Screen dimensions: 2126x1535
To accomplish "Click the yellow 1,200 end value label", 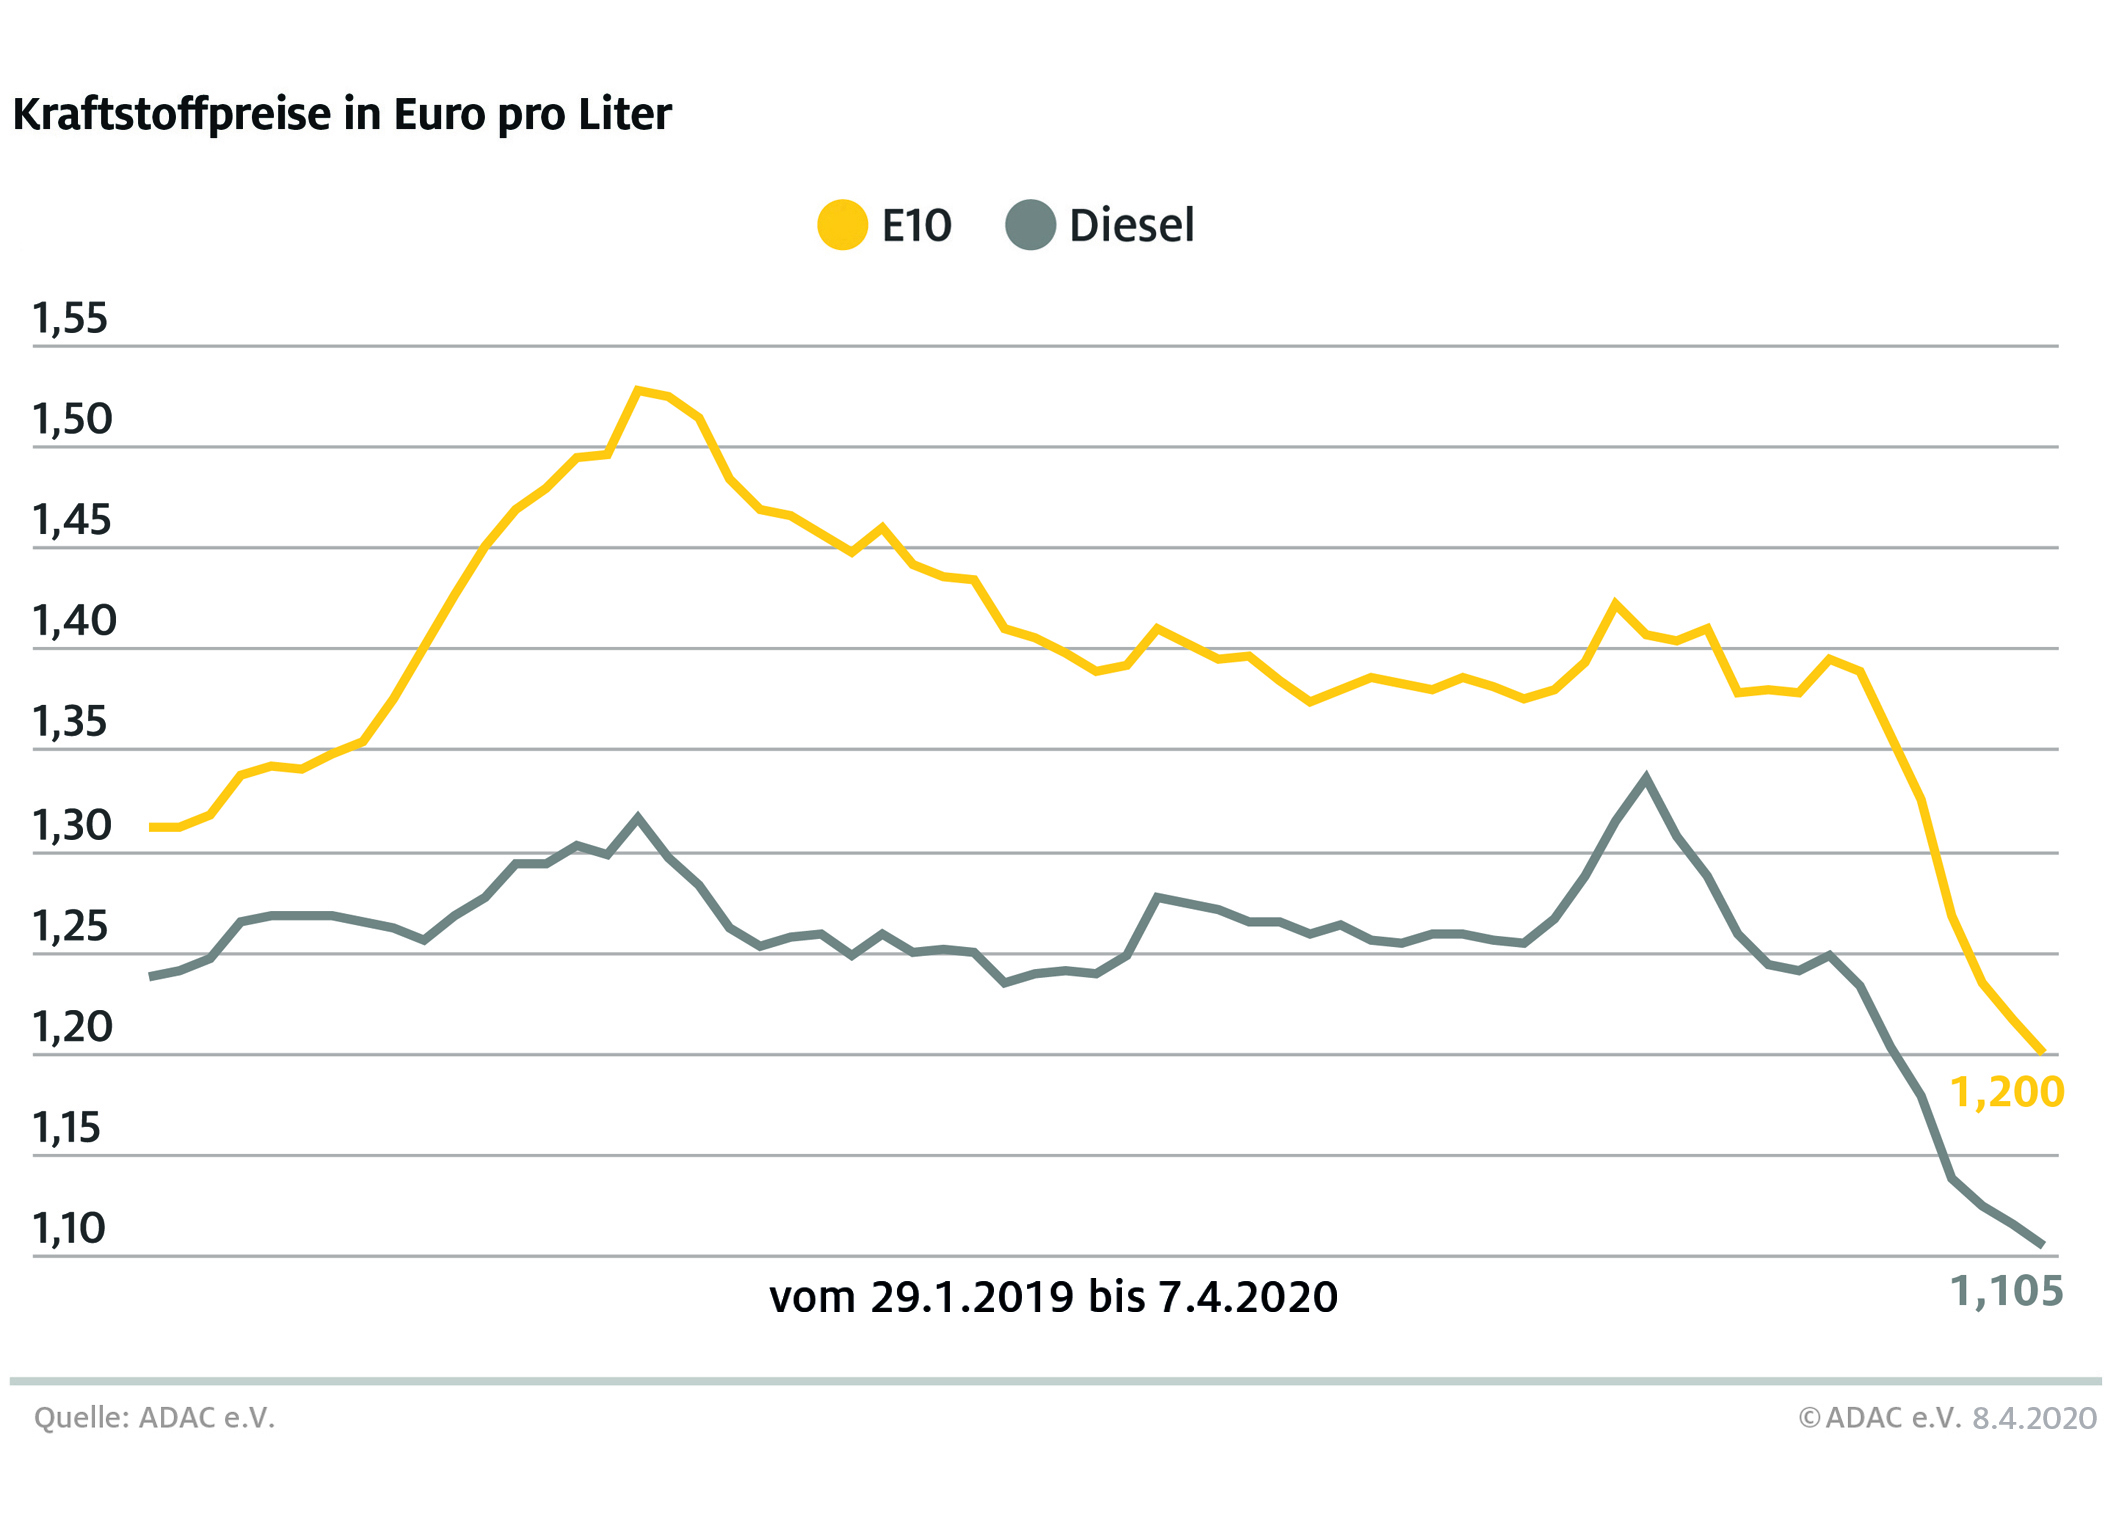I will [2006, 1092].
